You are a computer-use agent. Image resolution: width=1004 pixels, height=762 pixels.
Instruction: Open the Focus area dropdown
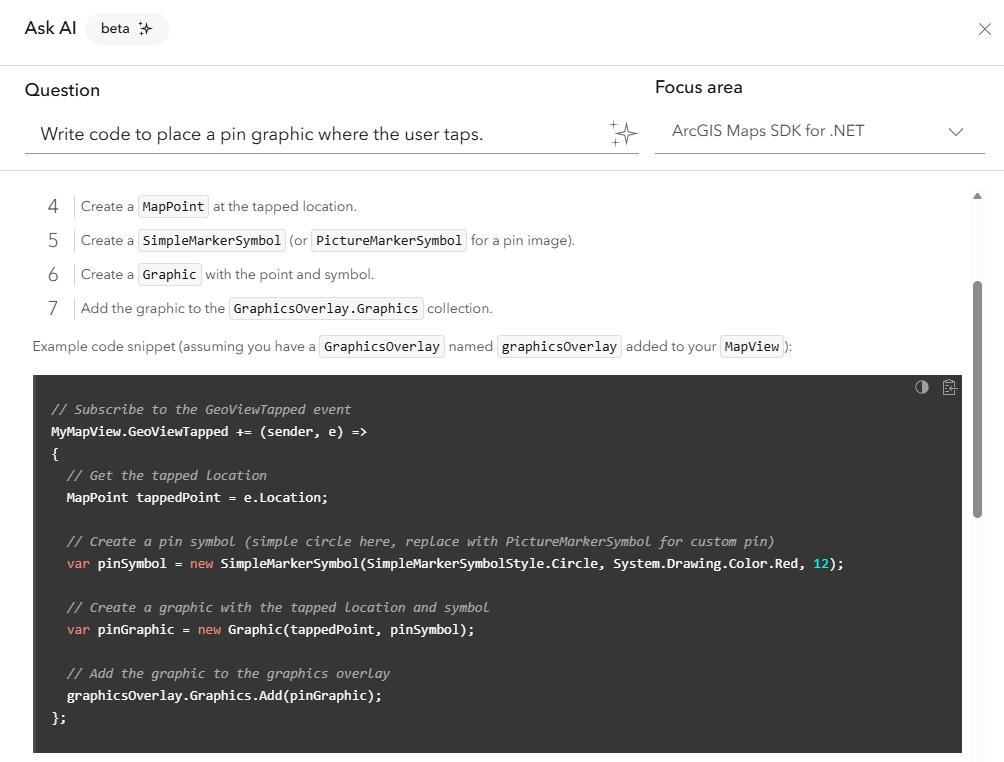[819, 131]
